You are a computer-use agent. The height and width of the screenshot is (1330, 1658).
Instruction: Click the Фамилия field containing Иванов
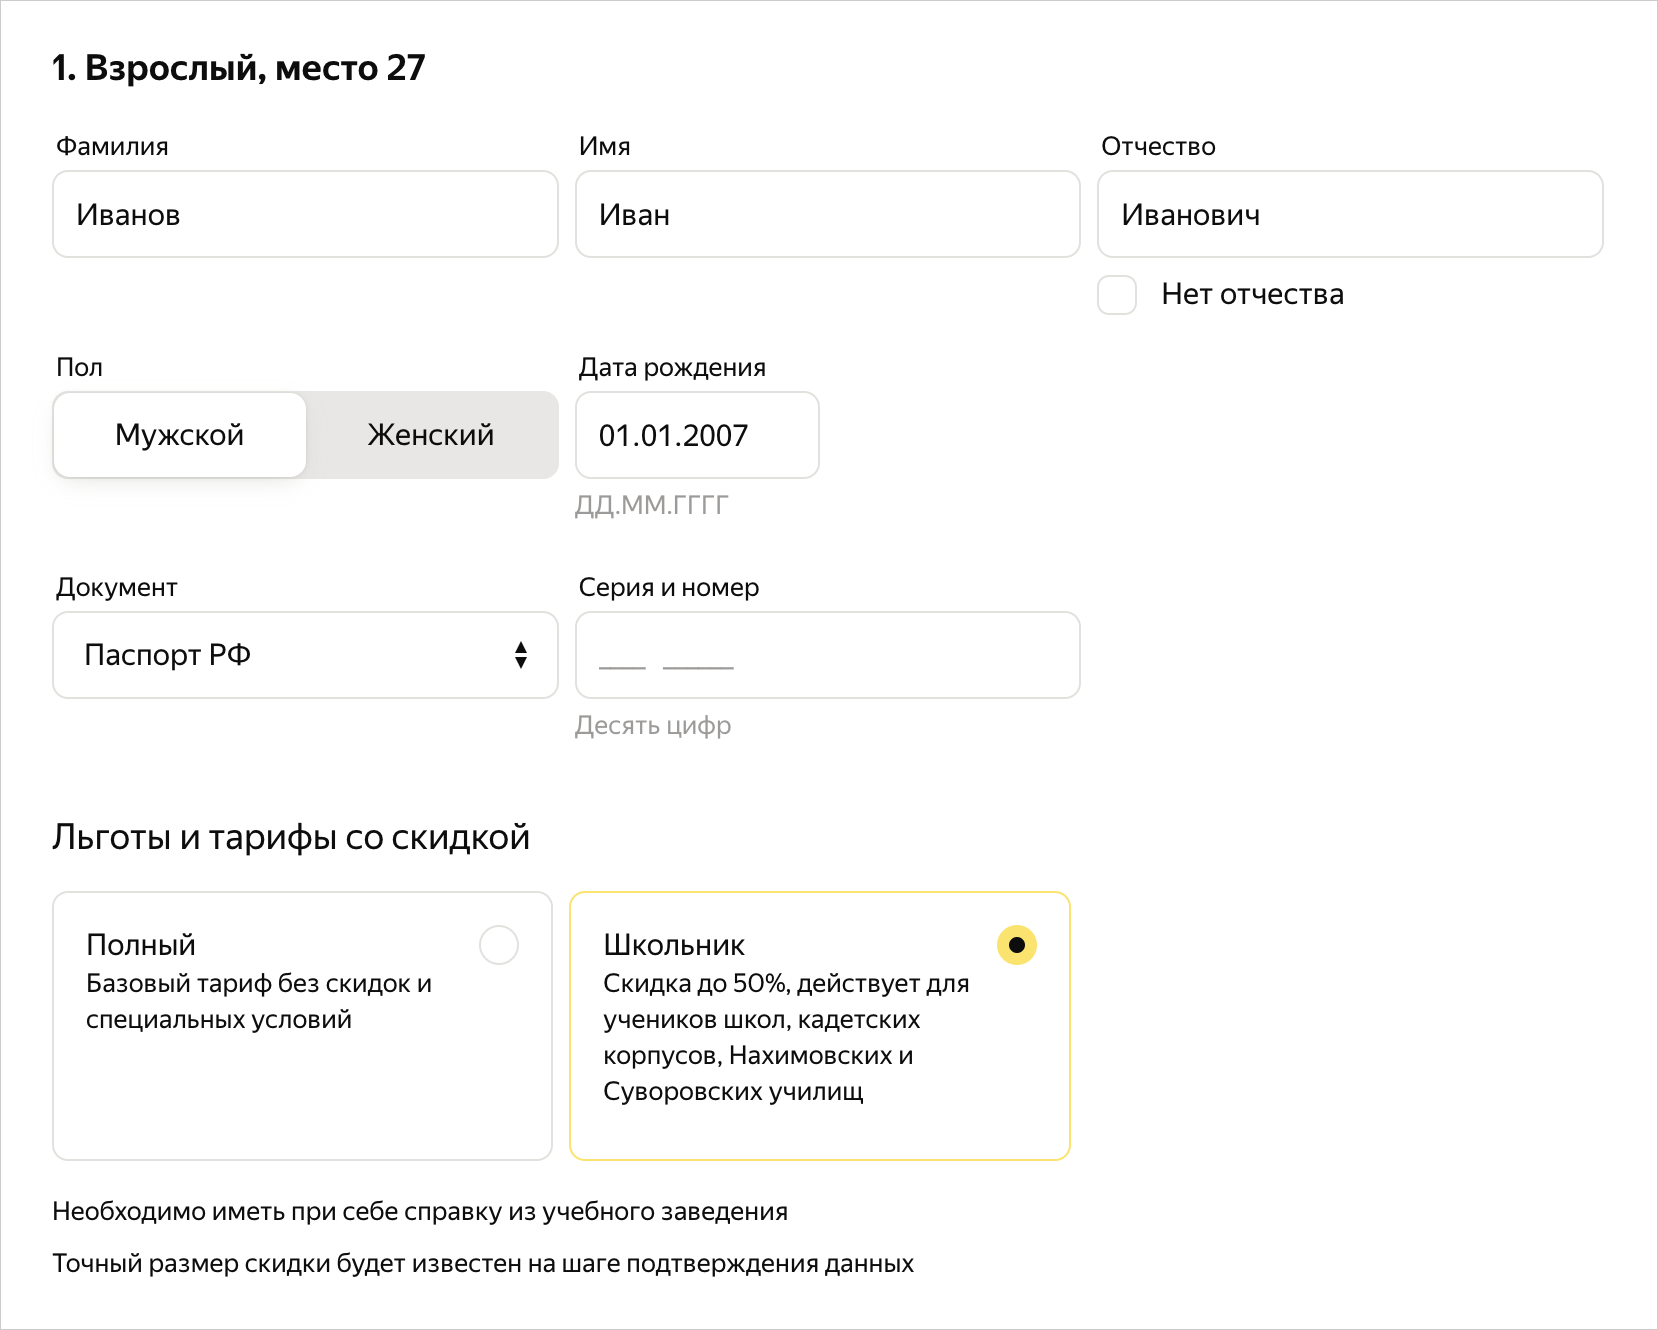coord(305,215)
